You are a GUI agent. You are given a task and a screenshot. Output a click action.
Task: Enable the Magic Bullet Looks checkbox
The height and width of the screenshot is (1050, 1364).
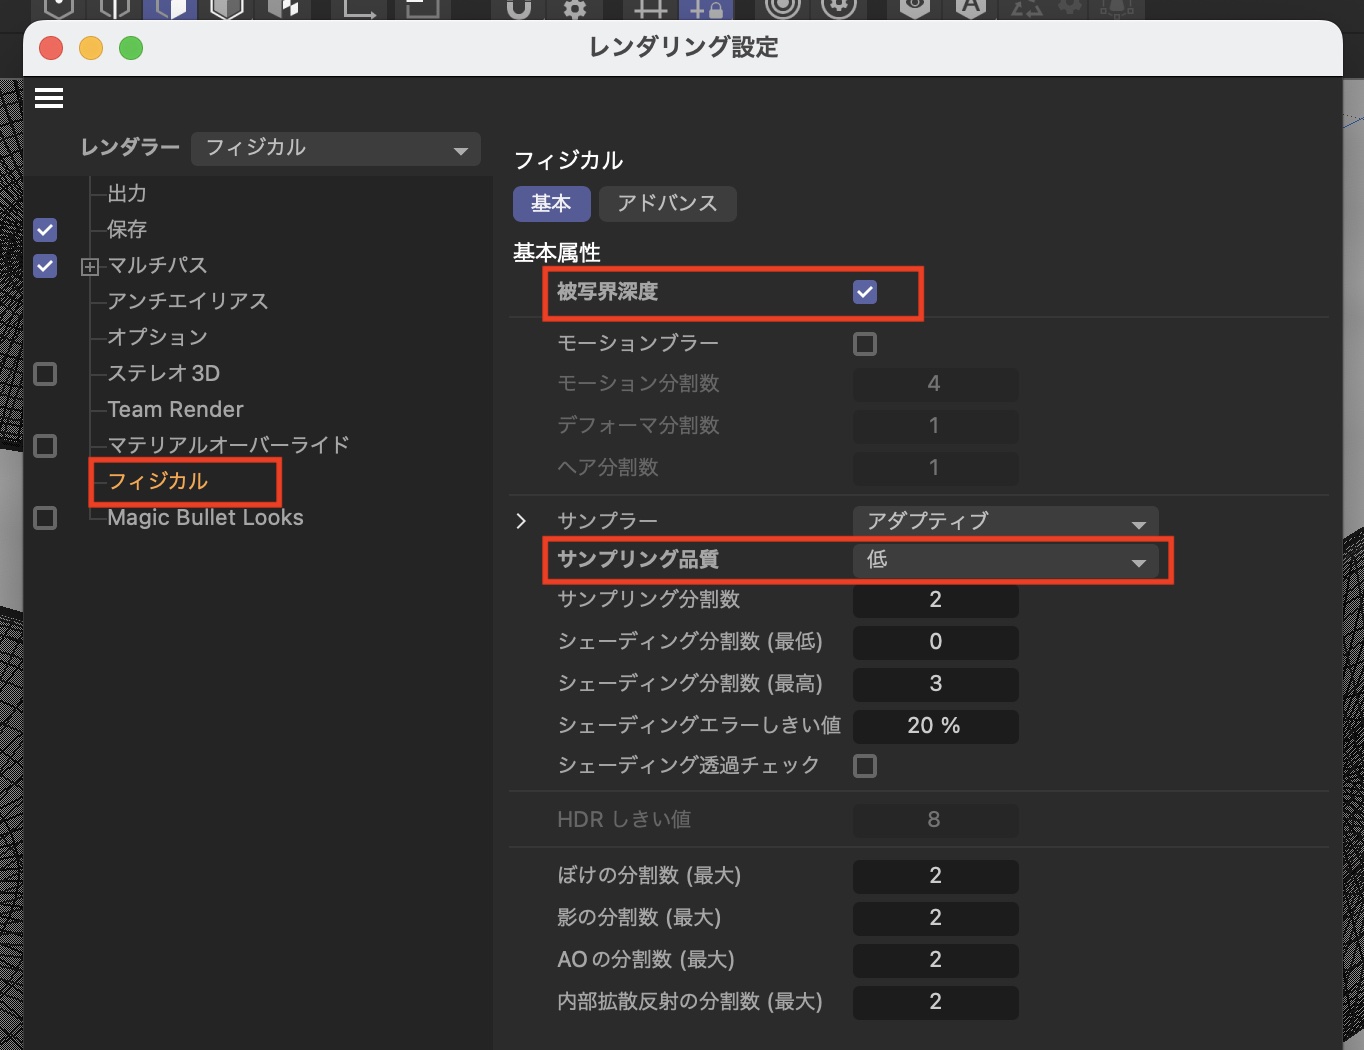pyautogui.click(x=45, y=518)
